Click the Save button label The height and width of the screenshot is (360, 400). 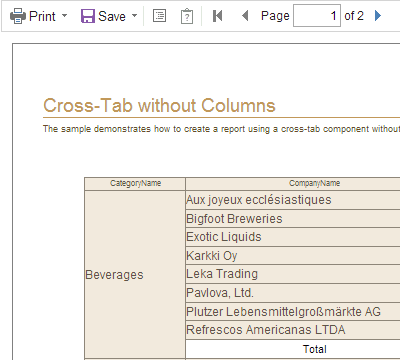pos(112,16)
